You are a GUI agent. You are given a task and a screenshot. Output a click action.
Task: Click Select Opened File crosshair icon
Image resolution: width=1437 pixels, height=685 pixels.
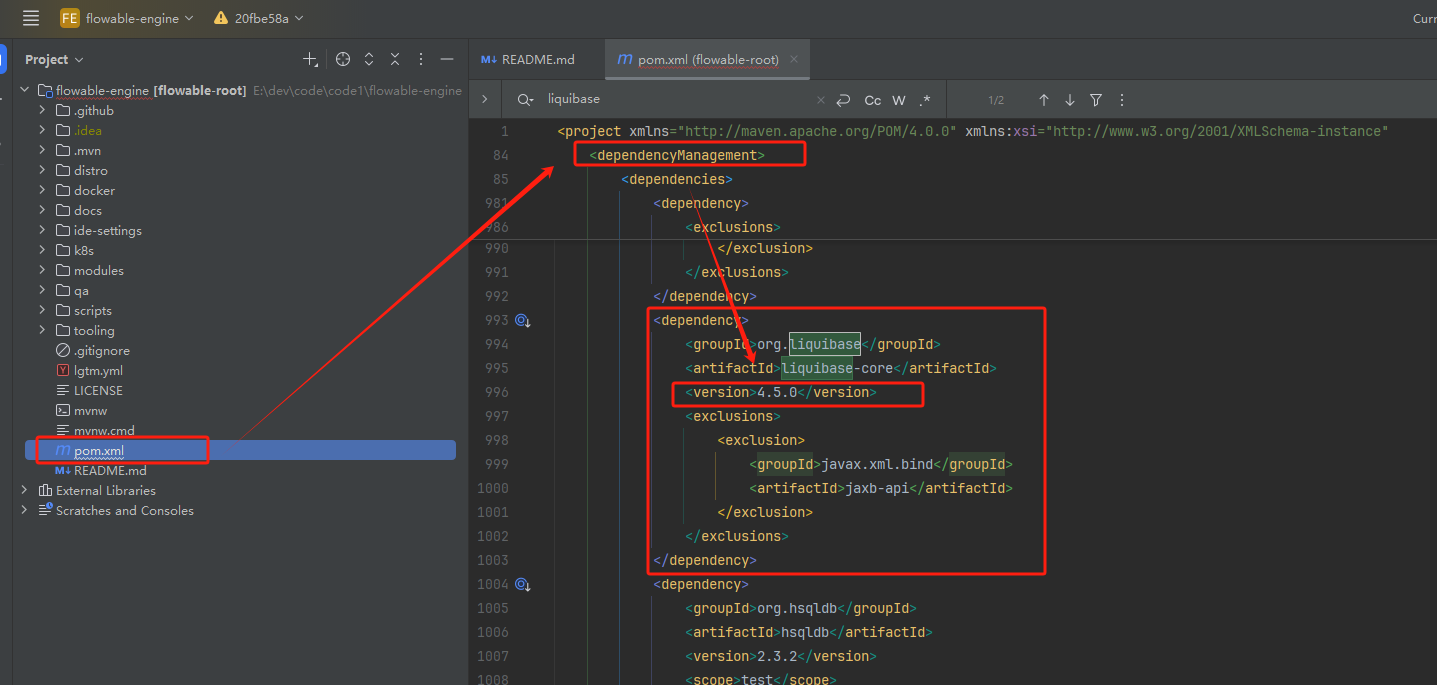pyautogui.click(x=343, y=59)
